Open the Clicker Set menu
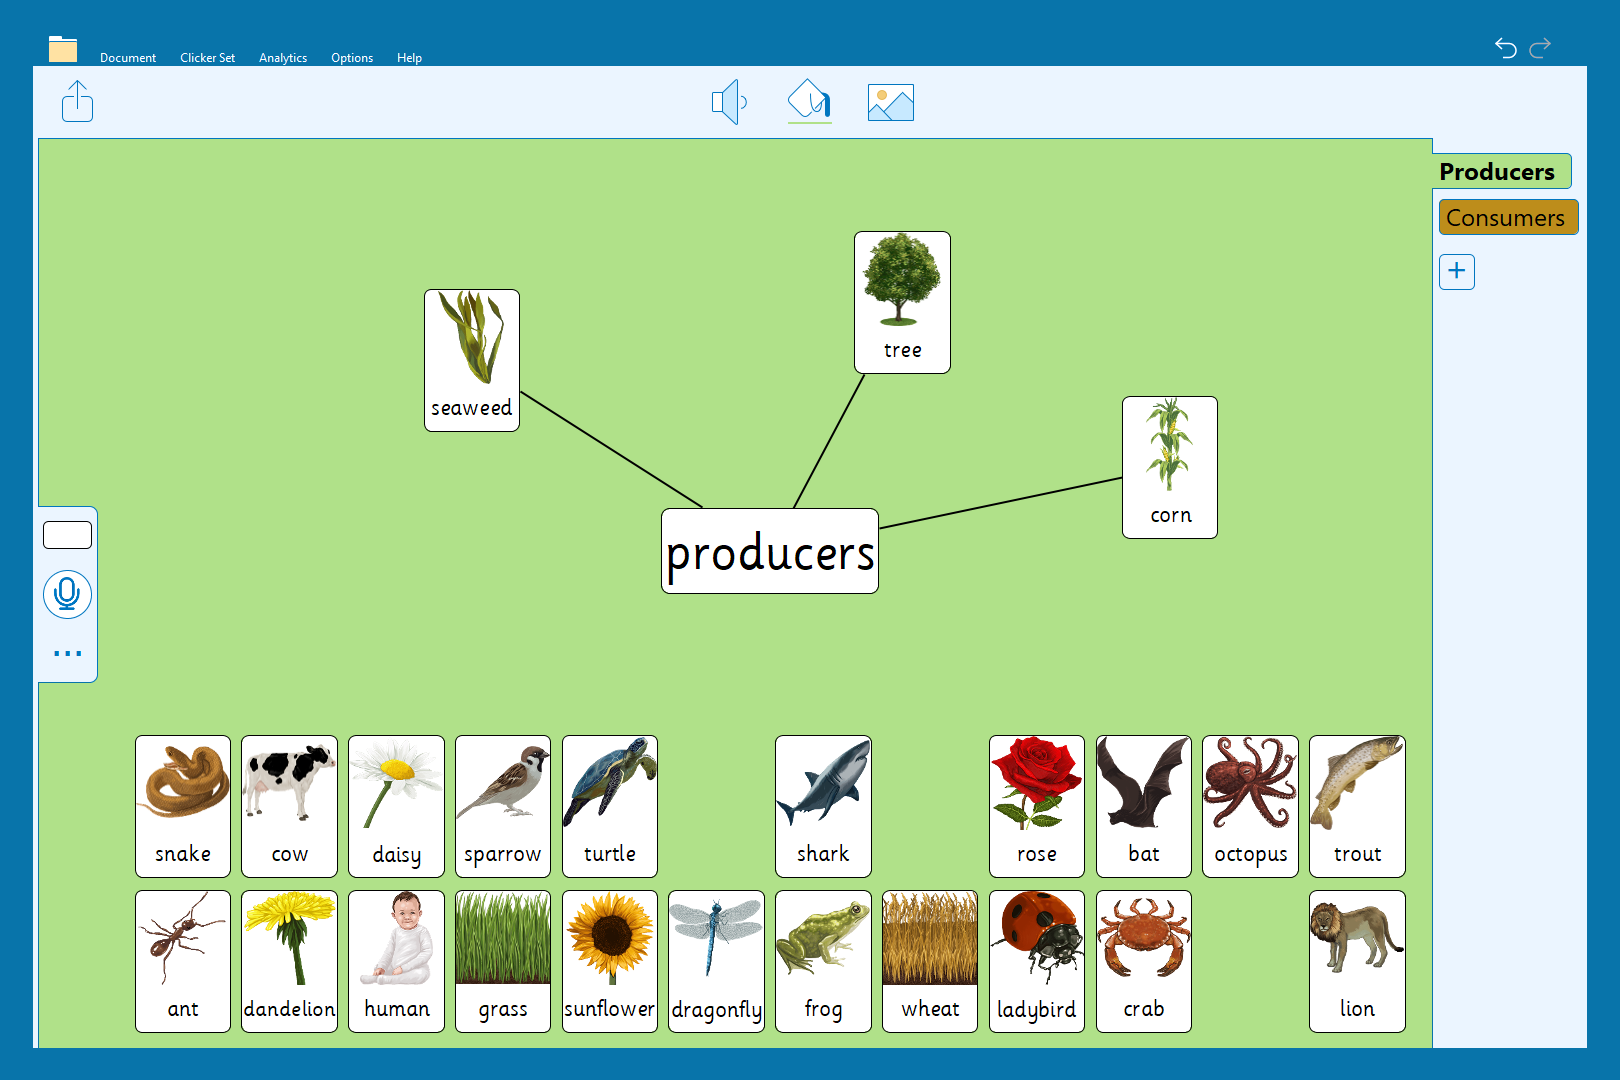The image size is (1620, 1080). (x=207, y=58)
